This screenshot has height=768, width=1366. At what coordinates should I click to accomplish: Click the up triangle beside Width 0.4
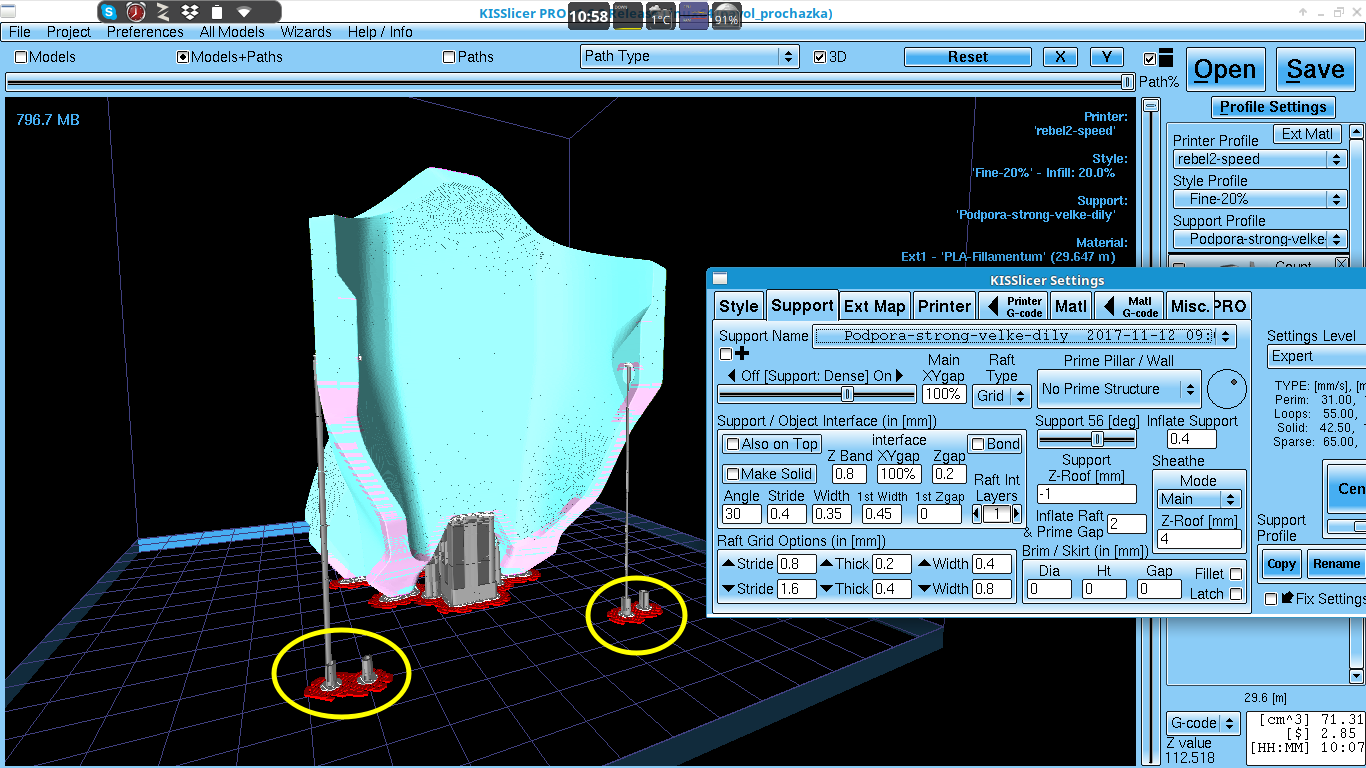coord(924,564)
